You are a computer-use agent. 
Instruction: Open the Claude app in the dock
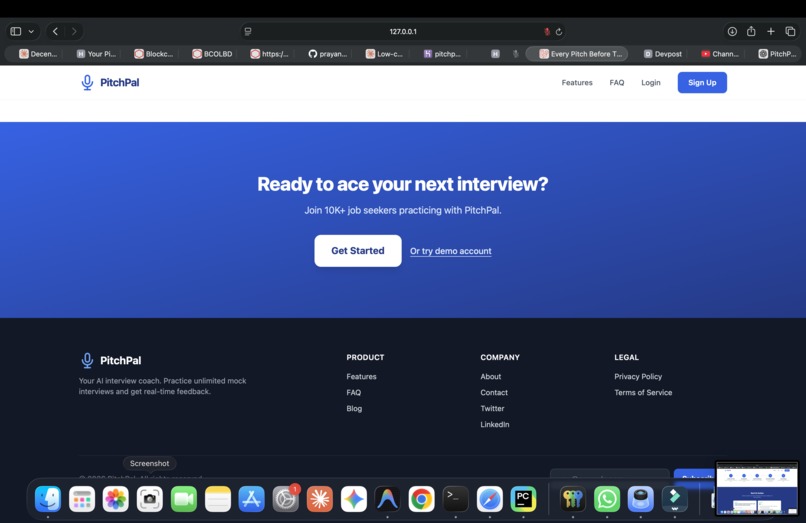coord(319,499)
